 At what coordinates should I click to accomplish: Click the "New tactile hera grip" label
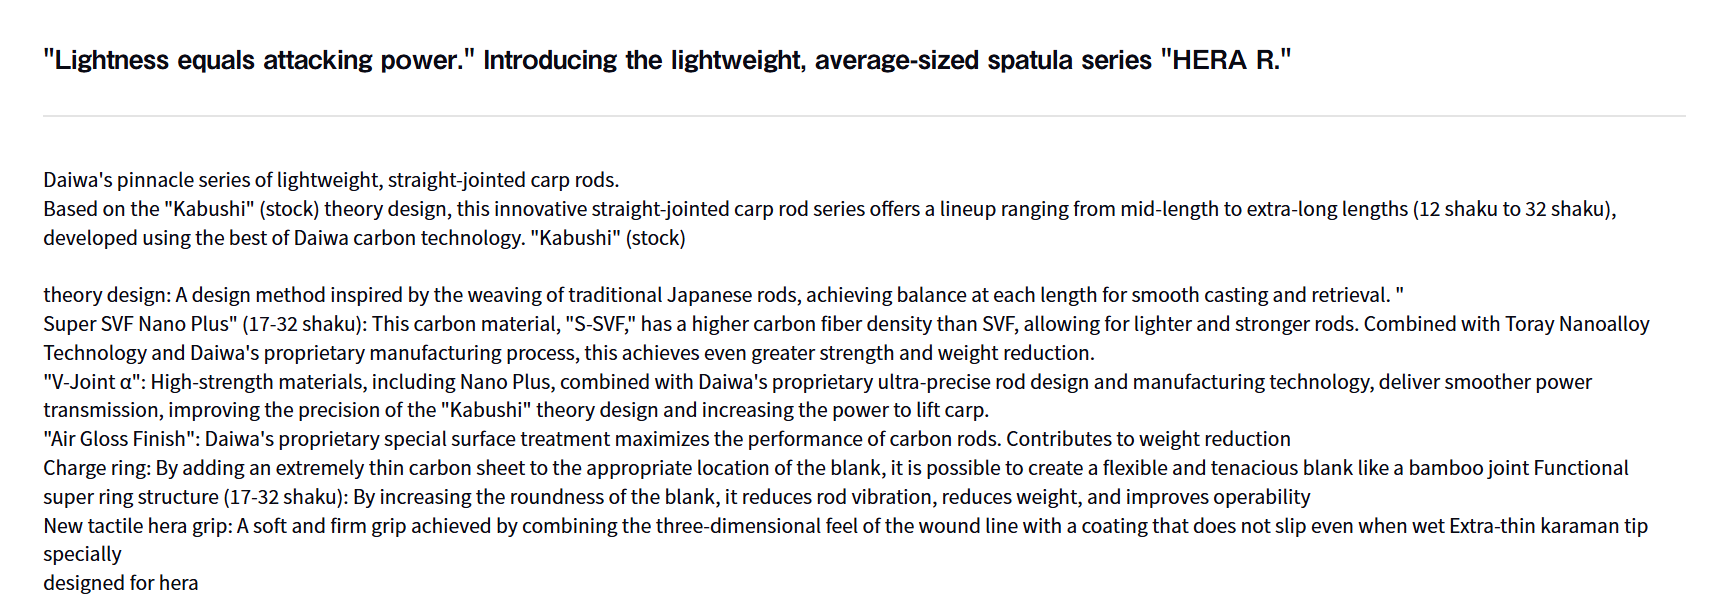[137, 526]
